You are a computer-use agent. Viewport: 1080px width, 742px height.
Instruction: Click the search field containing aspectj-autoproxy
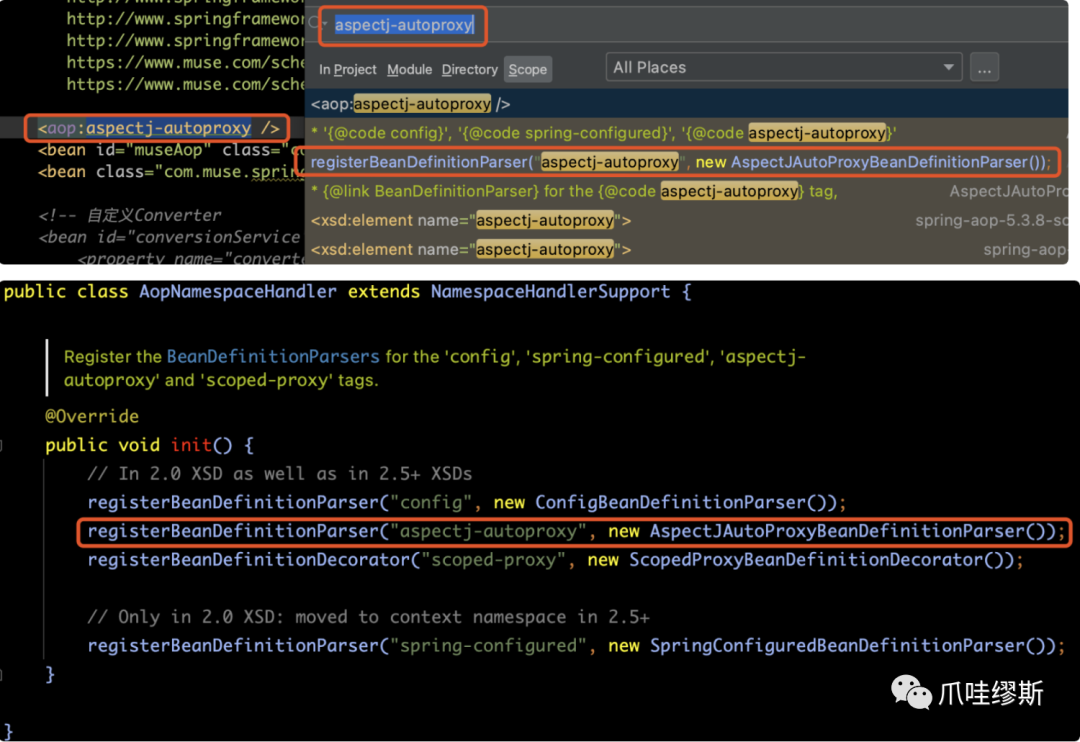tap(404, 25)
